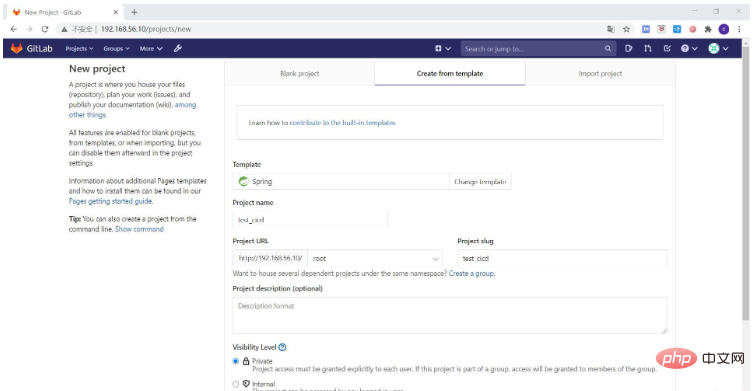The height and width of the screenshot is (391, 755).
Task: Click the Create a group link
Action: pos(471,274)
